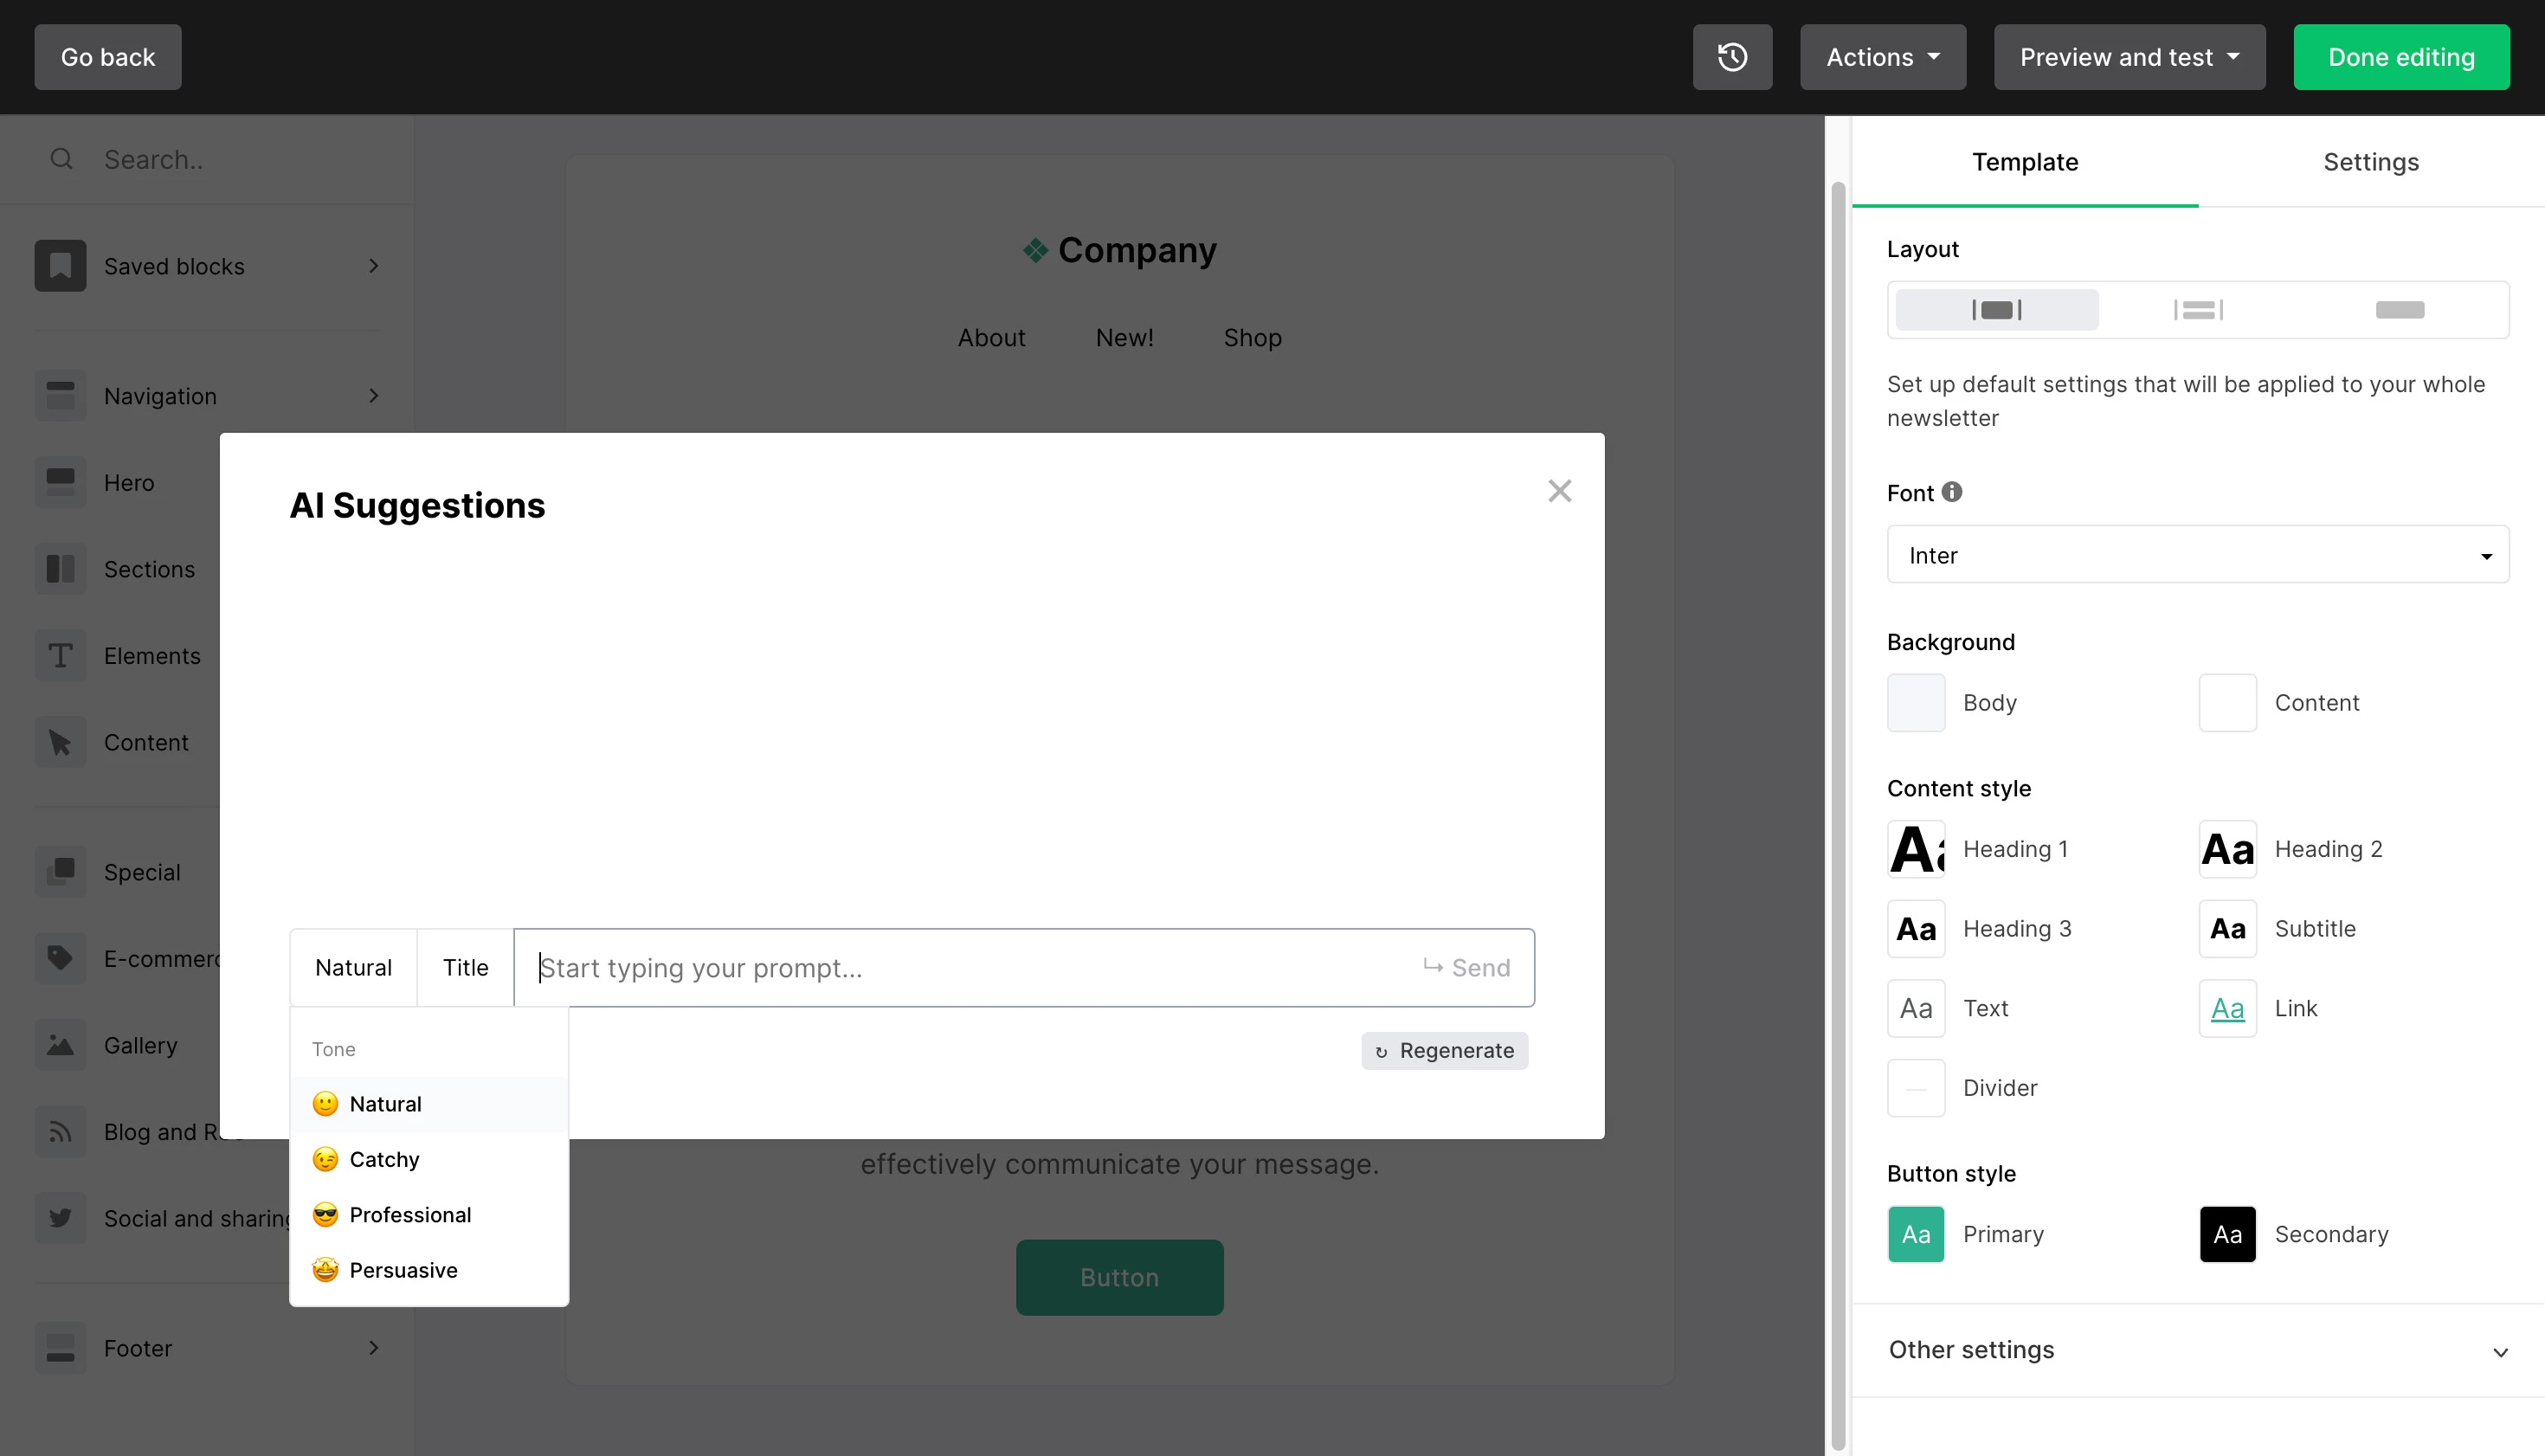Click the Saved blocks bookmark icon
This screenshot has height=1456, width=2545.
60,266
